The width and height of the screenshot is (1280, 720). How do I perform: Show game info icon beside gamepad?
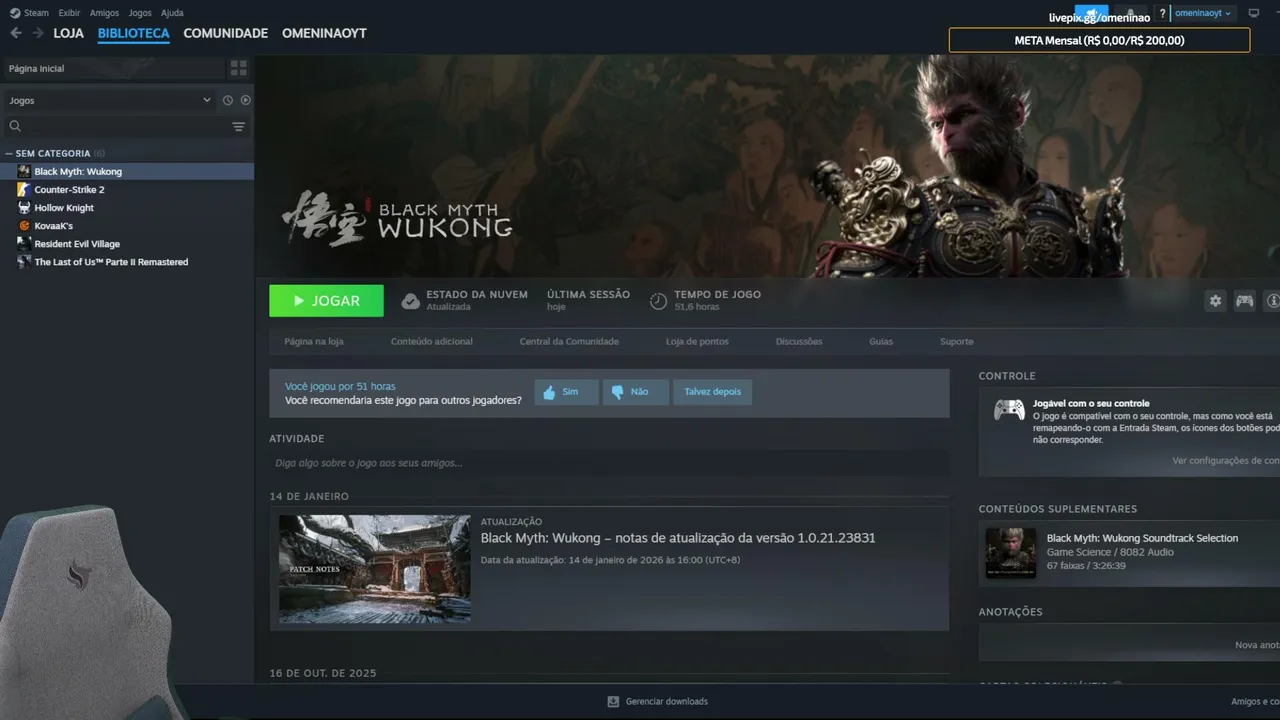tap(1272, 300)
